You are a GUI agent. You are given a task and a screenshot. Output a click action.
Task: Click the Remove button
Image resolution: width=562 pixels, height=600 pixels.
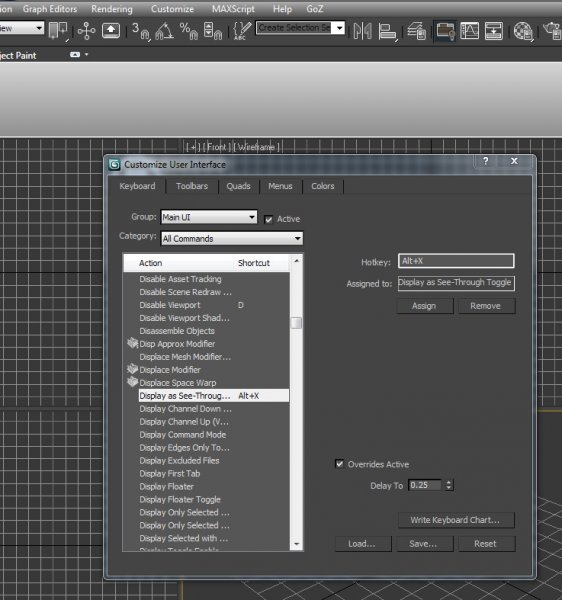[x=486, y=306]
